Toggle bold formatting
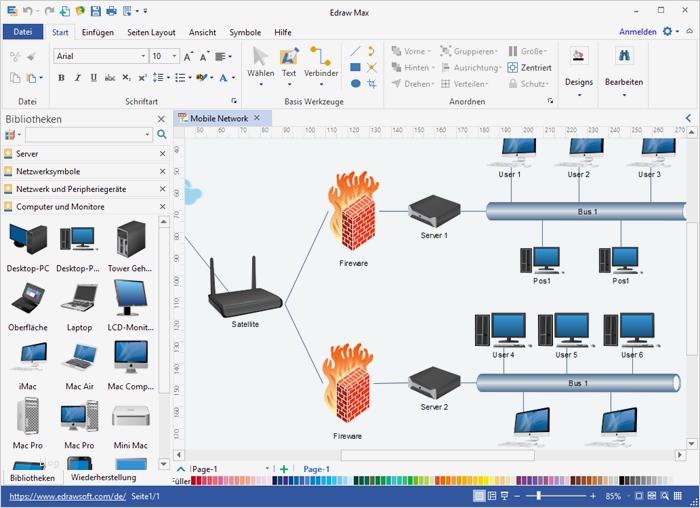This screenshot has height=508, width=700. pos(61,77)
